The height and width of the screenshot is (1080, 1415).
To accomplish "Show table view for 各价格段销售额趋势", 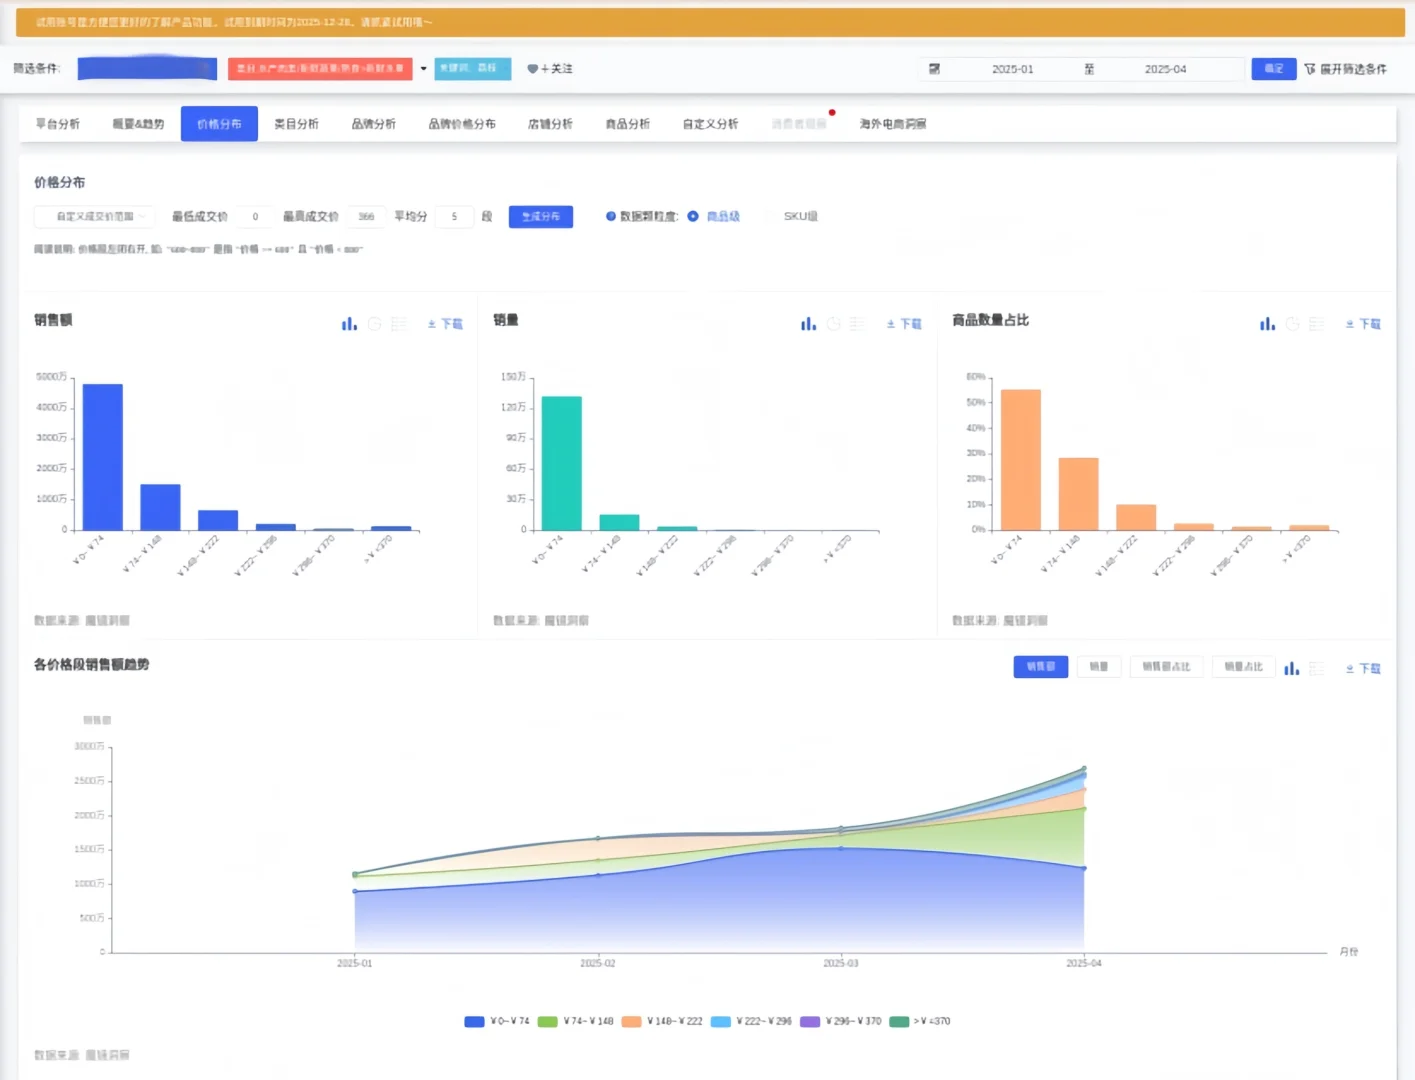I will (1317, 668).
